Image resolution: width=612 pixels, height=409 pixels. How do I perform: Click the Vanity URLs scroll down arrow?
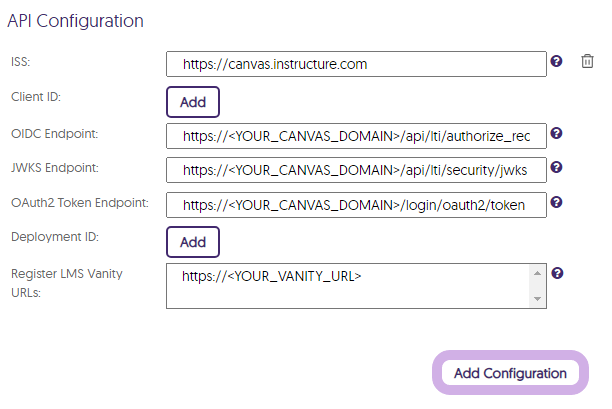[x=537, y=299]
